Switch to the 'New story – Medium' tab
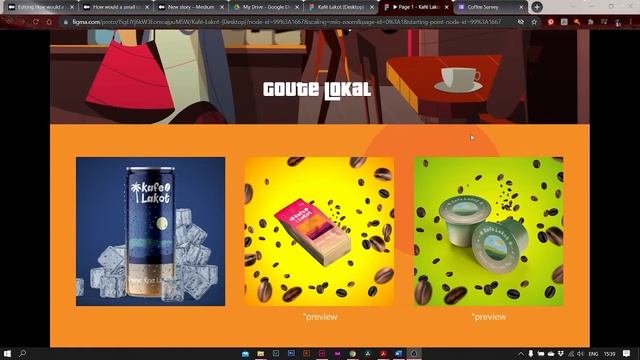 pyautogui.click(x=190, y=7)
